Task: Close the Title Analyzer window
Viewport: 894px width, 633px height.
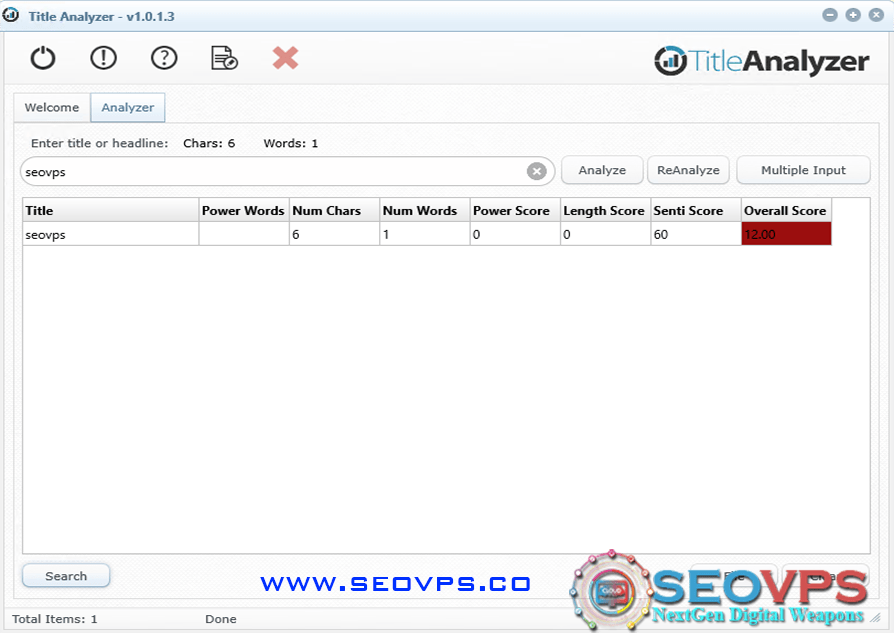Action: (876, 15)
